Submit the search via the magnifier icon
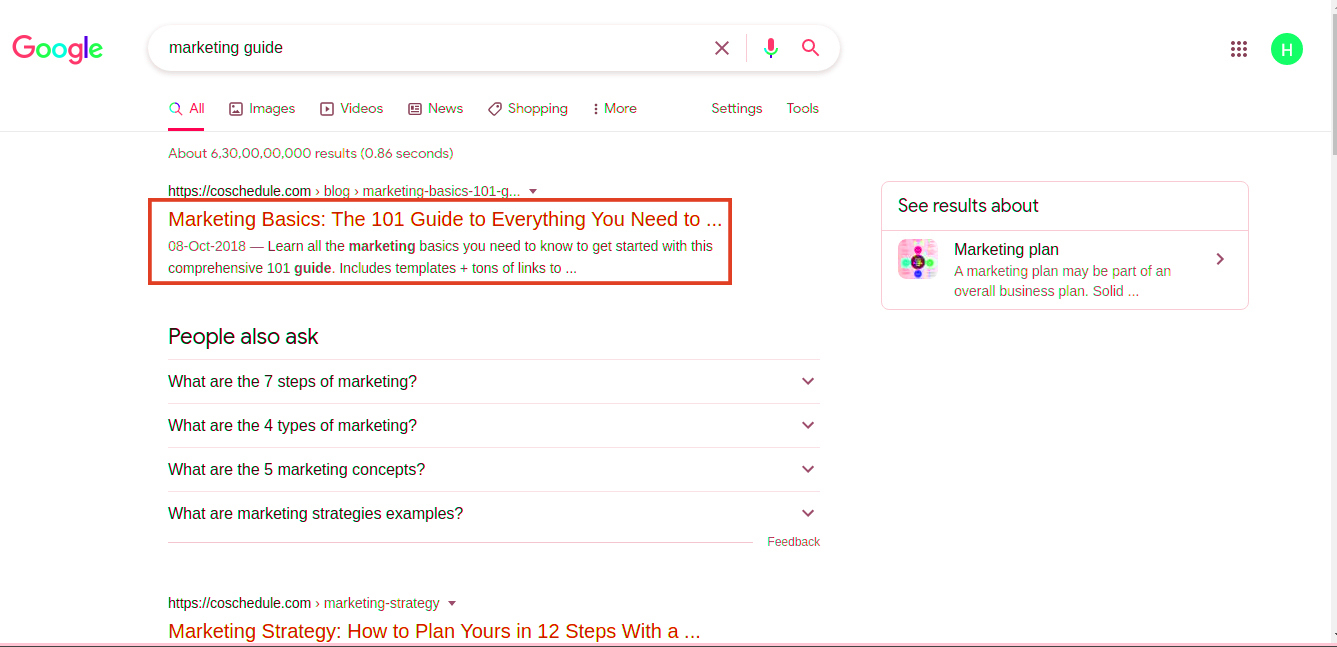 [x=810, y=47]
